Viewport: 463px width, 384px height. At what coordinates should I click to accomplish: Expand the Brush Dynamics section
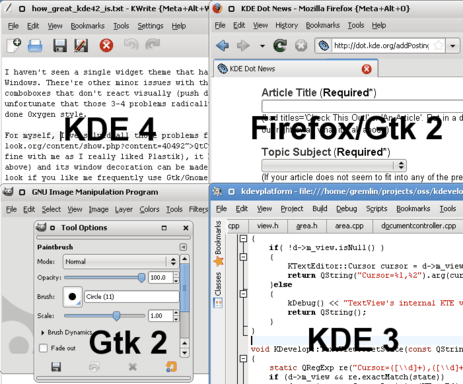tap(43, 333)
